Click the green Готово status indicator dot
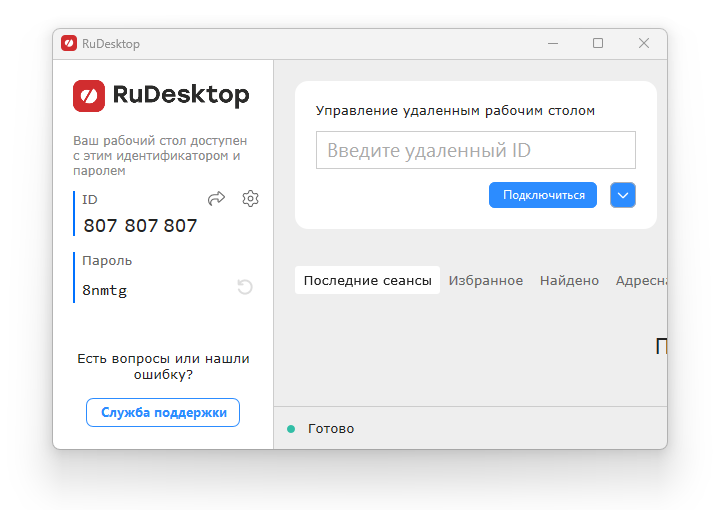 coord(291,429)
